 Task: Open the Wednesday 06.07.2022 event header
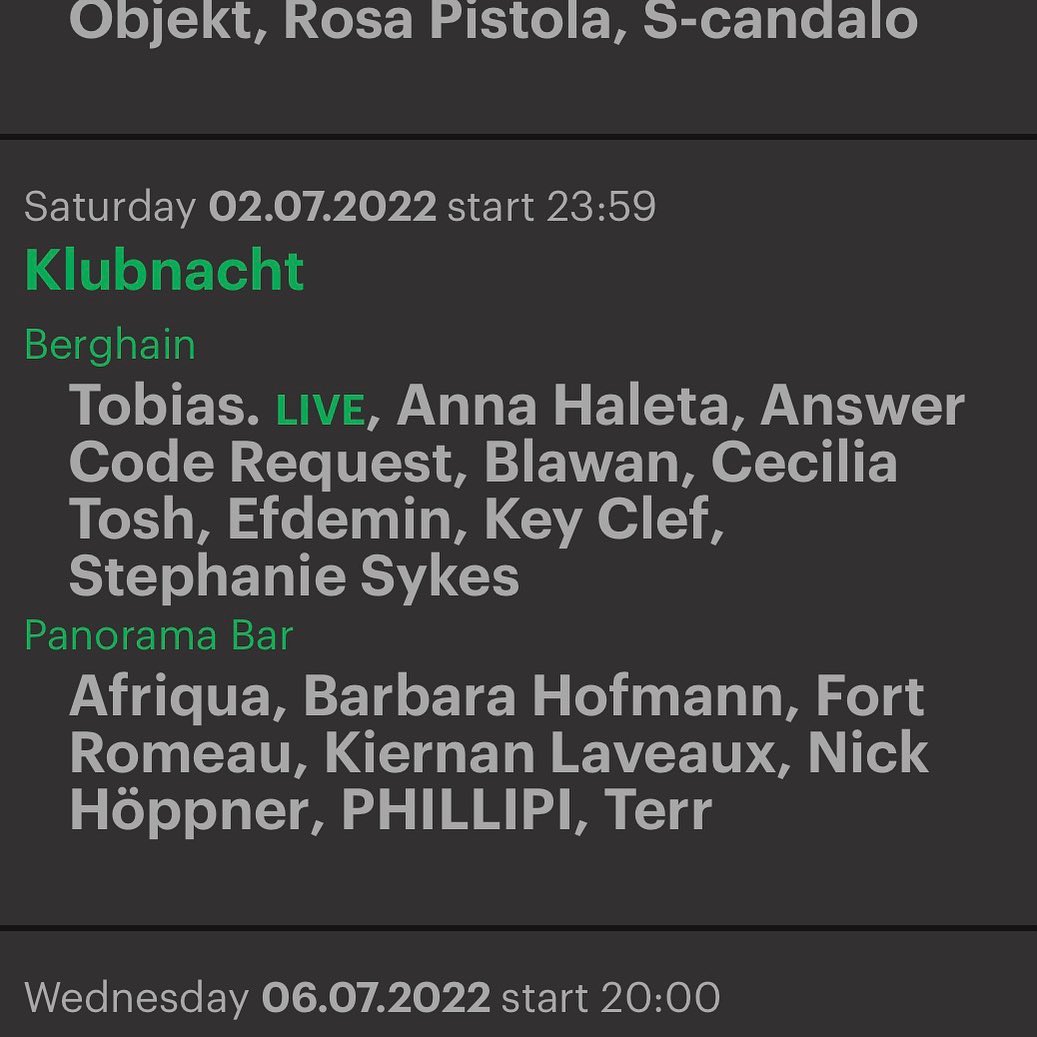point(371,998)
